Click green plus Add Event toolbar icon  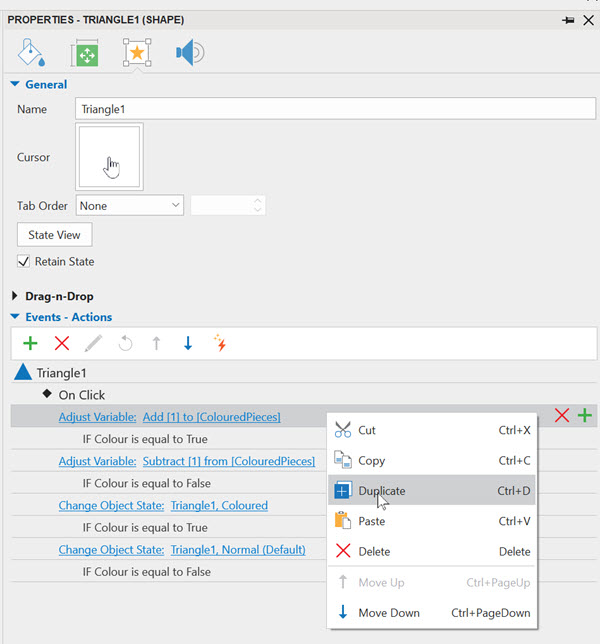[30, 343]
